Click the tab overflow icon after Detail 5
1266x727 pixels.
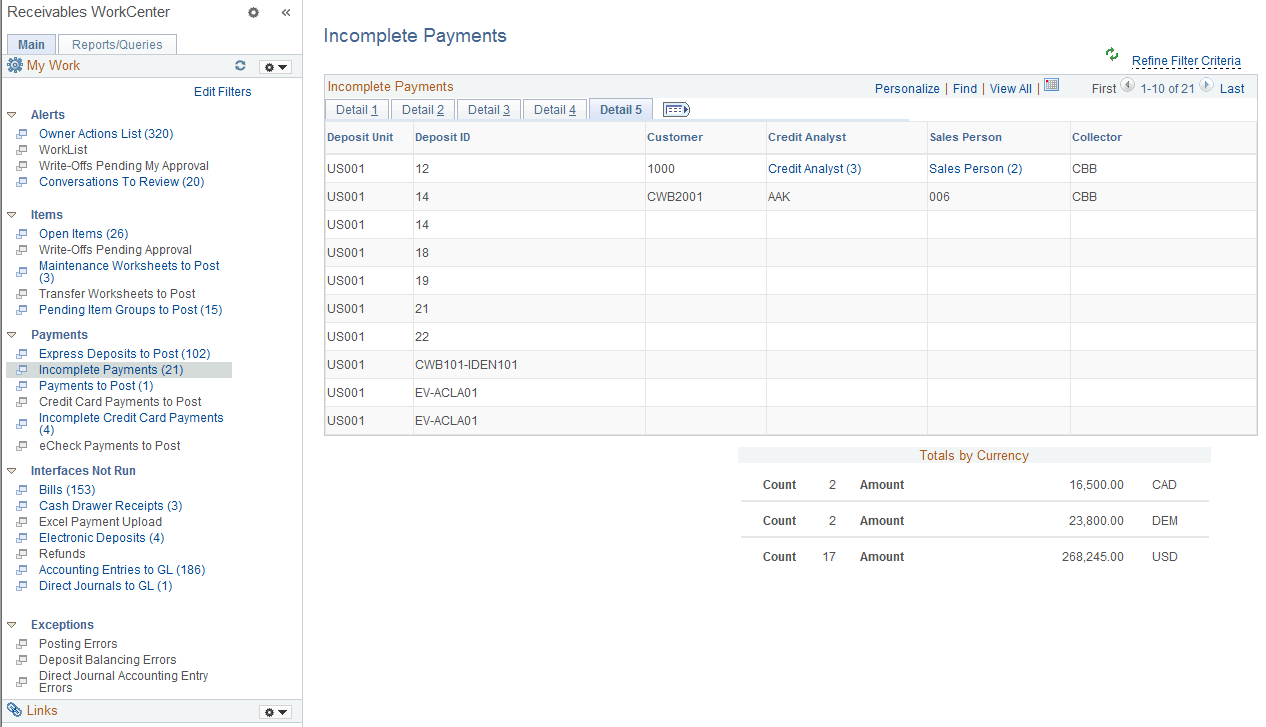(x=676, y=109)
